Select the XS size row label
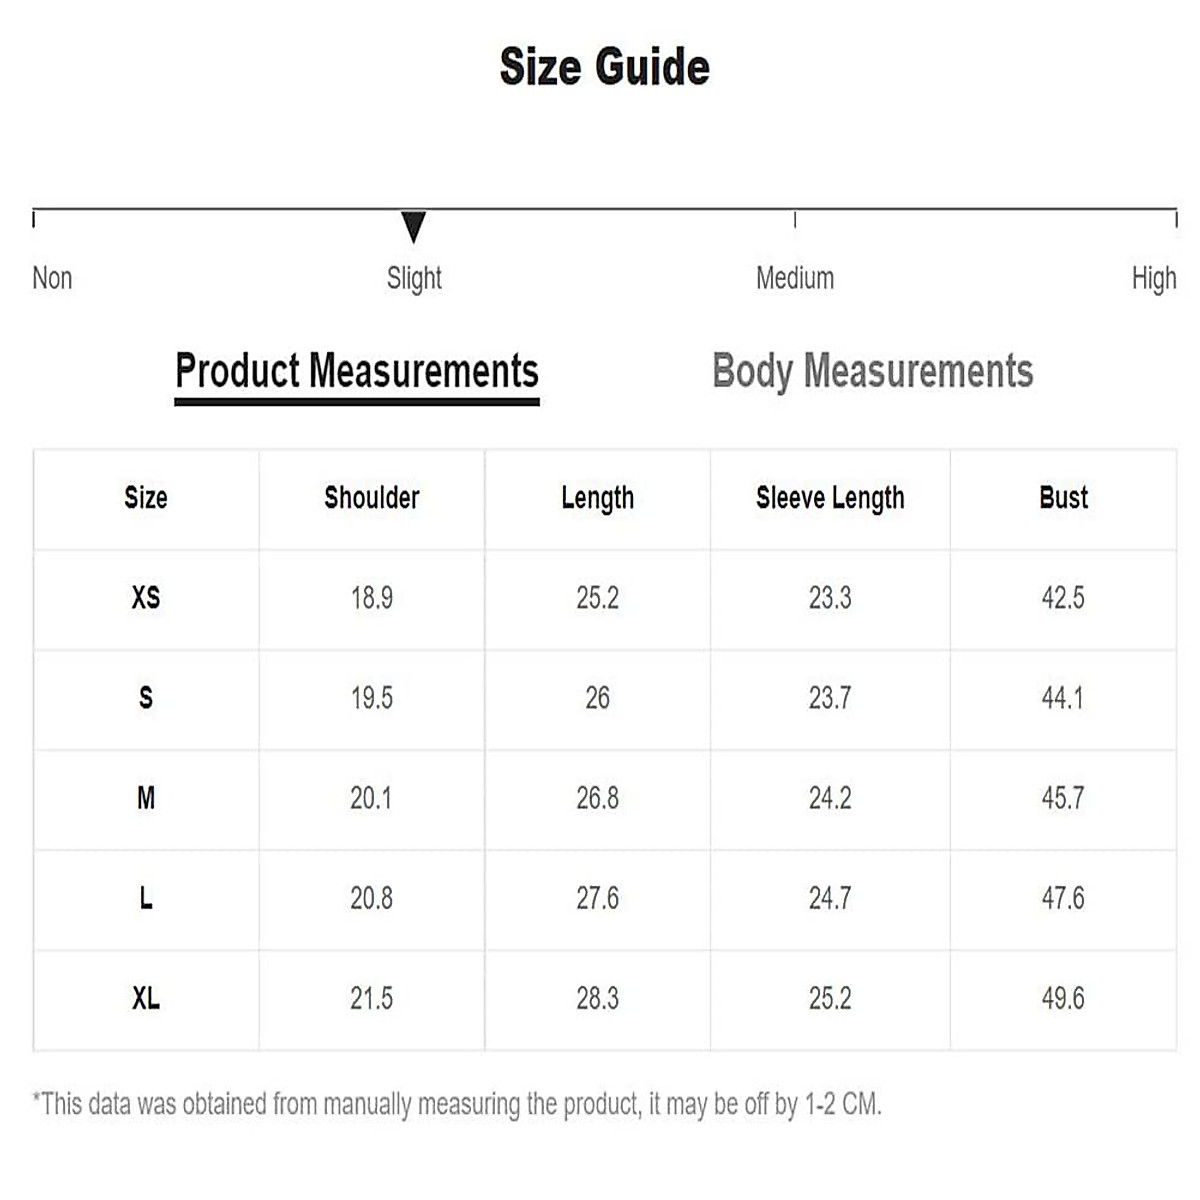The height and width of the screenshot is (1200, 1200). (x=146, y=598)
